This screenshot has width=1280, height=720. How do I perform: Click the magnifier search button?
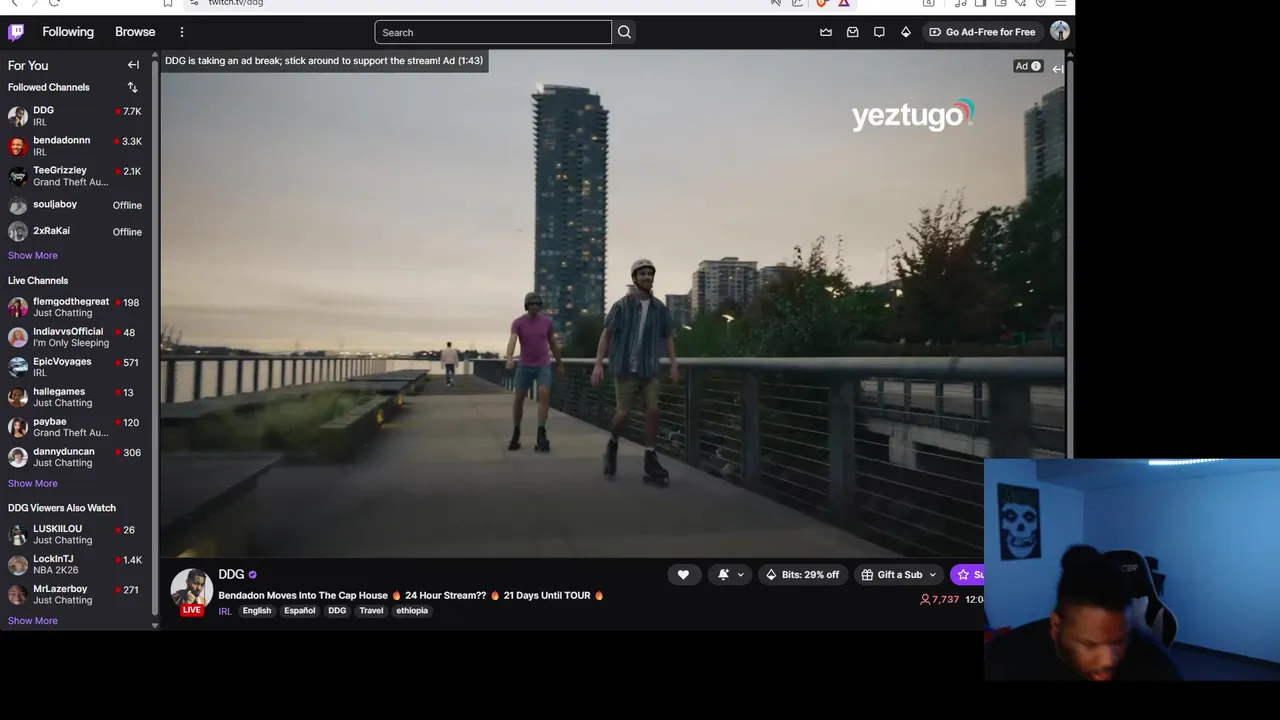(624, 32)
